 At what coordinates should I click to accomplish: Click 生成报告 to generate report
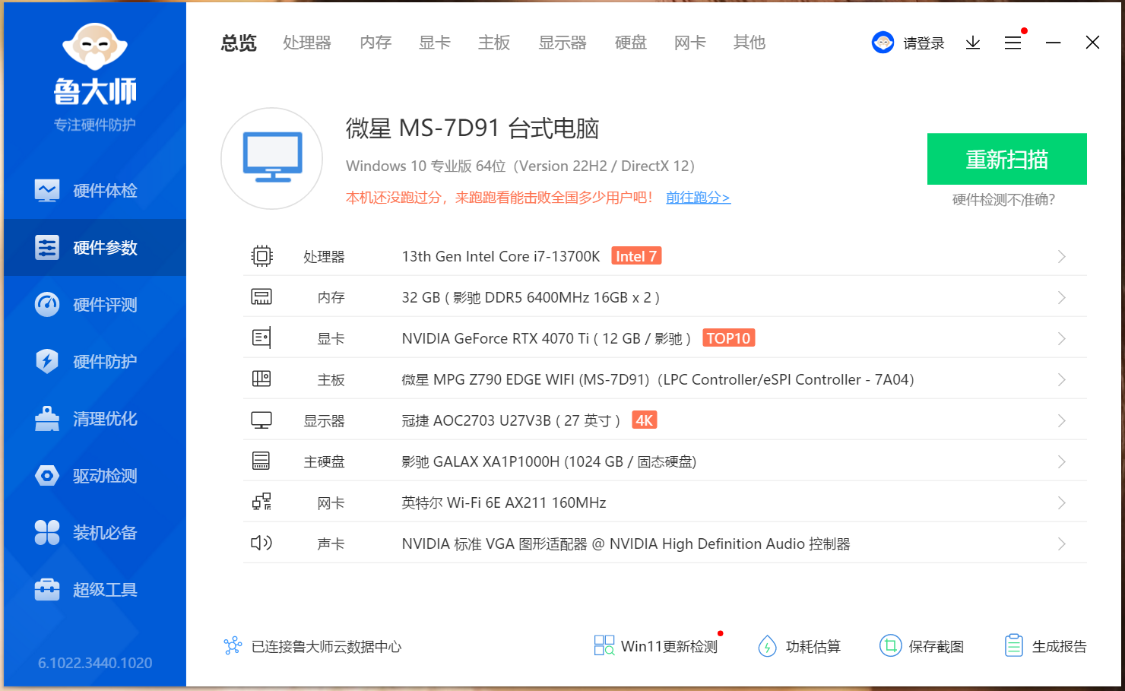(x=1045, y=647)
